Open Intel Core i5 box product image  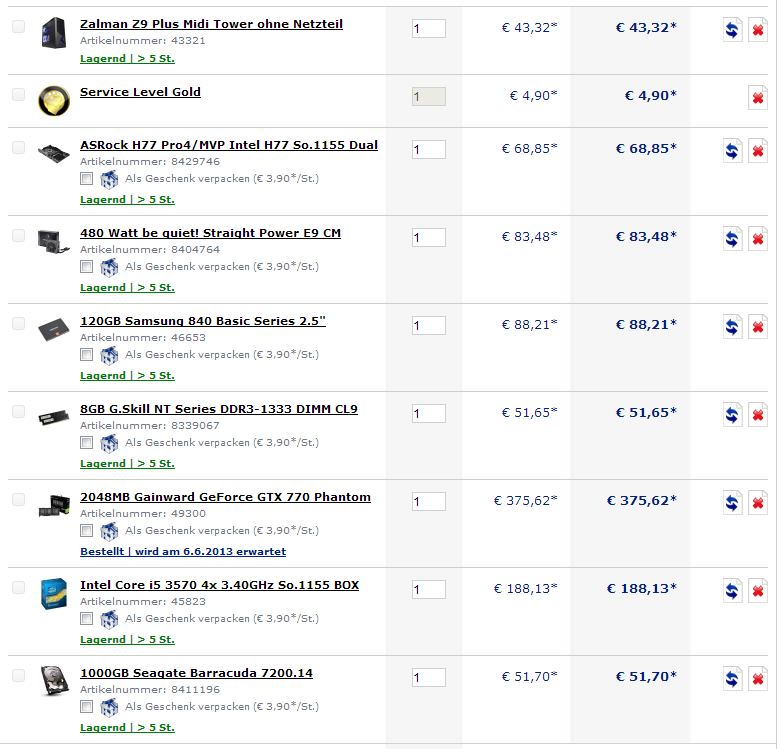coord(54,593)
